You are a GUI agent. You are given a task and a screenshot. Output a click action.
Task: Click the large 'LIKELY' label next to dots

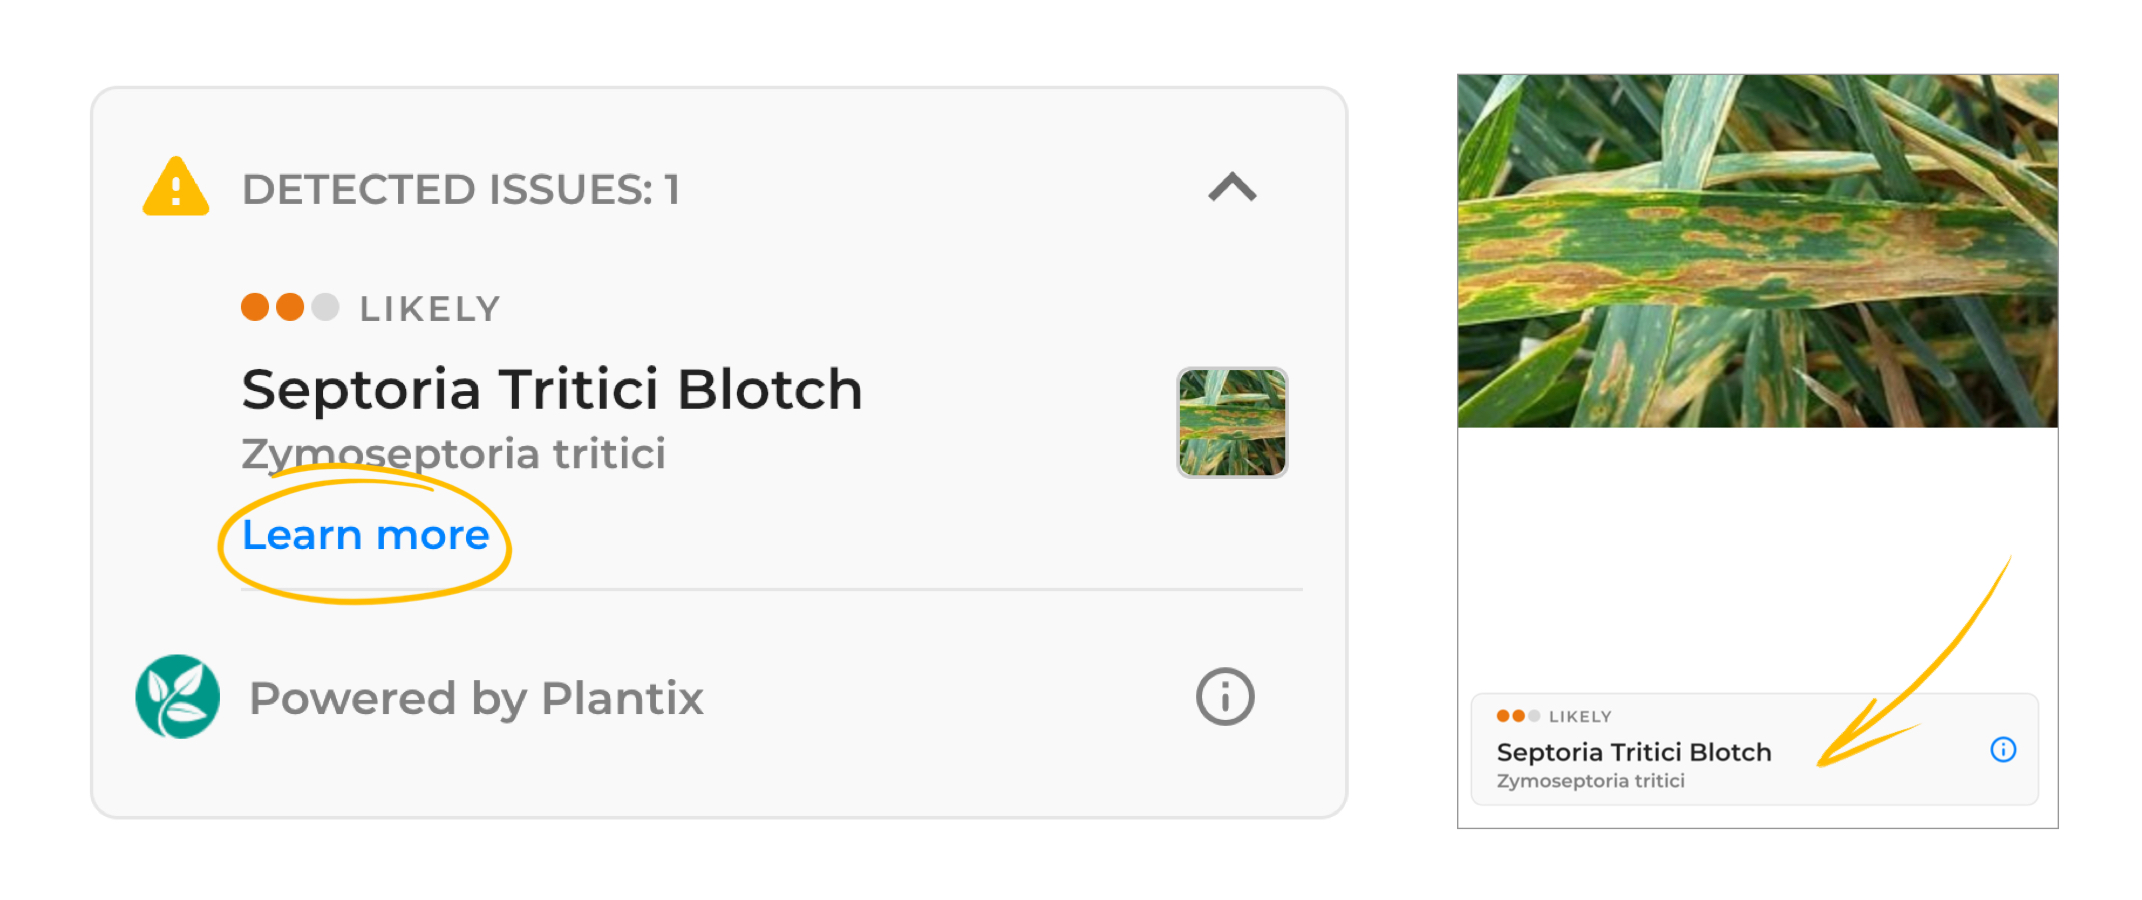tap(430, 309)
